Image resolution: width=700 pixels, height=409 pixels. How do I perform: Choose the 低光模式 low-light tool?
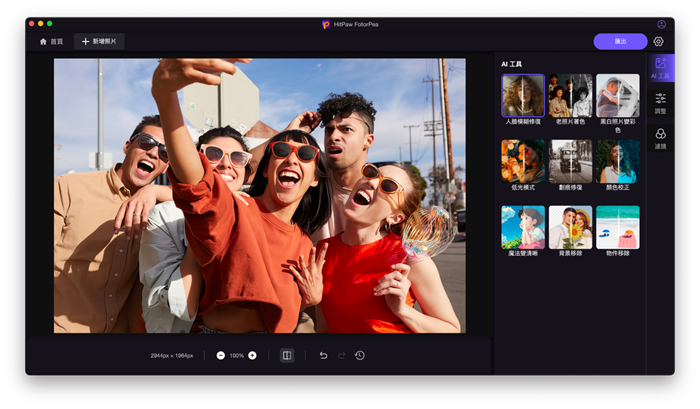[x=523, y=160]
